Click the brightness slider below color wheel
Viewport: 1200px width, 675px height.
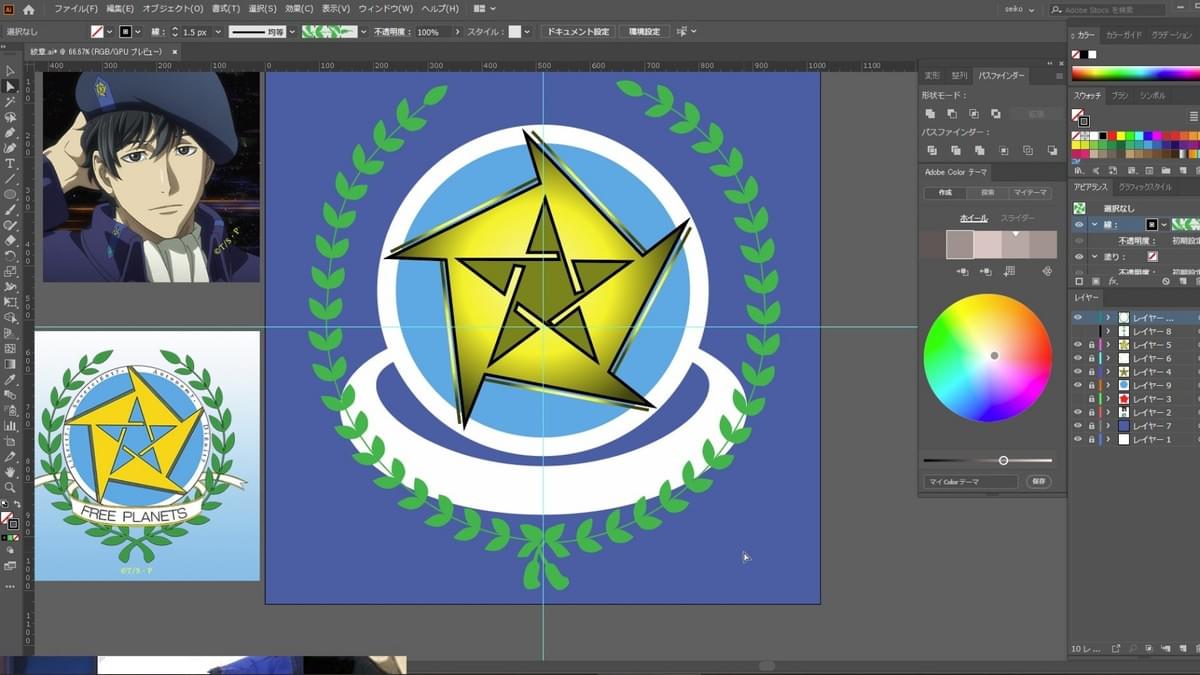coord(988,461)
